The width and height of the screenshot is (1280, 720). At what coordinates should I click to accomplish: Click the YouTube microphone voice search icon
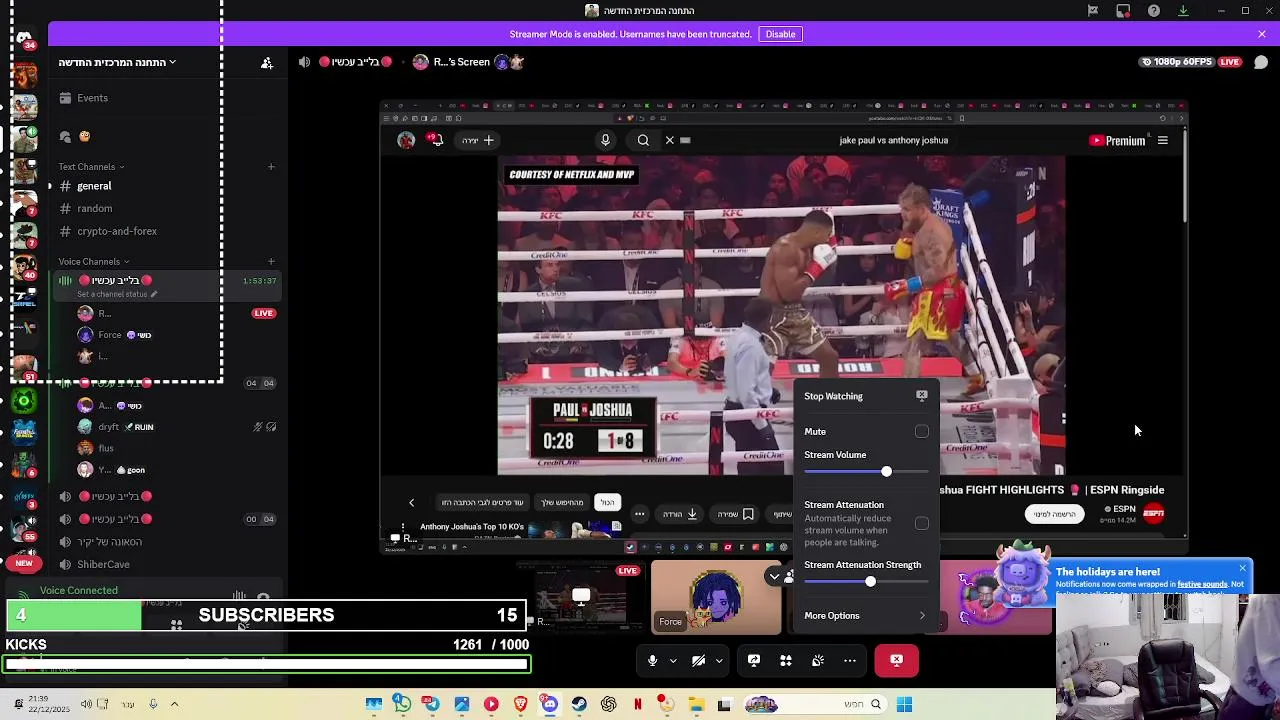605,140
